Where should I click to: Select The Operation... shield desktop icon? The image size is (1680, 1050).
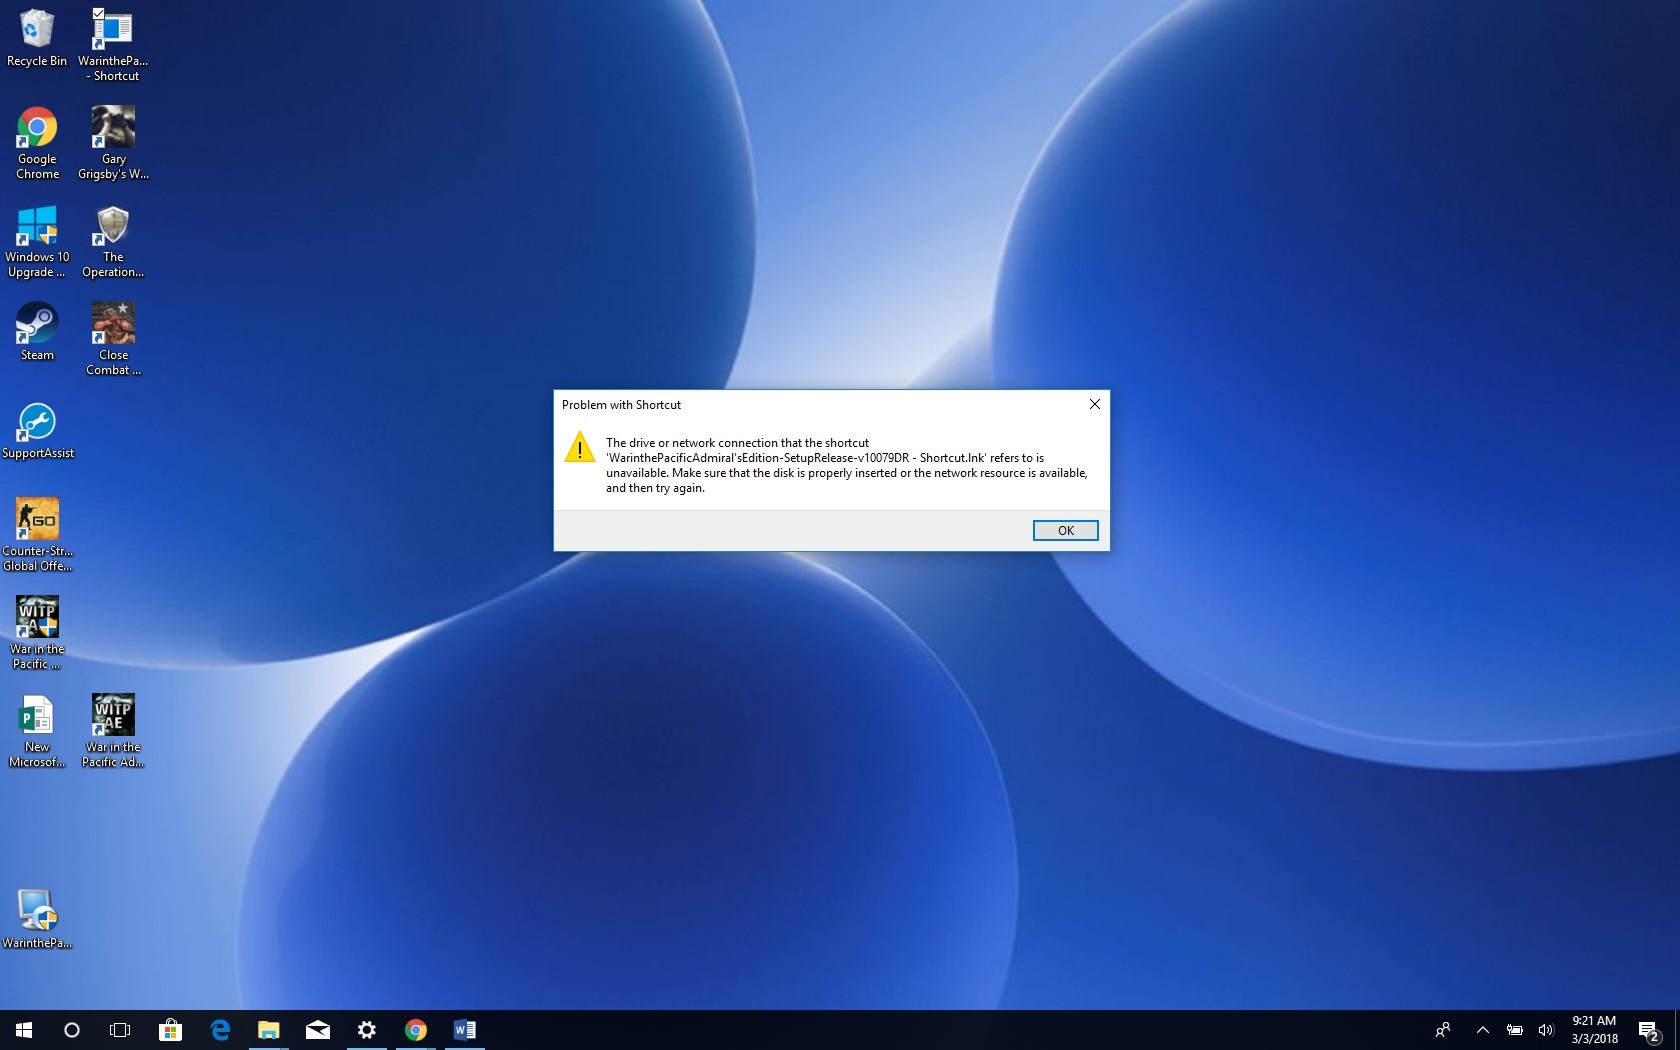113,241
